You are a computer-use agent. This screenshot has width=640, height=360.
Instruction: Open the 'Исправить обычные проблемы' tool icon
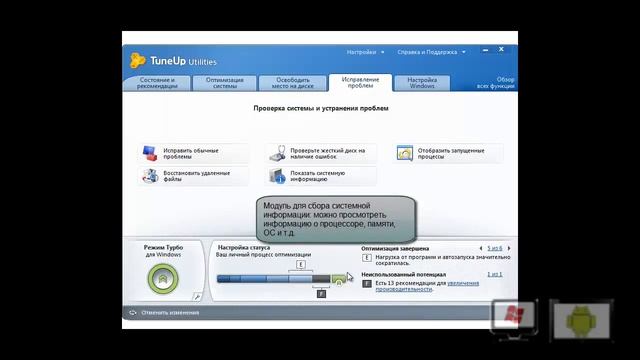pyautogui.click(x=150, y=153)
